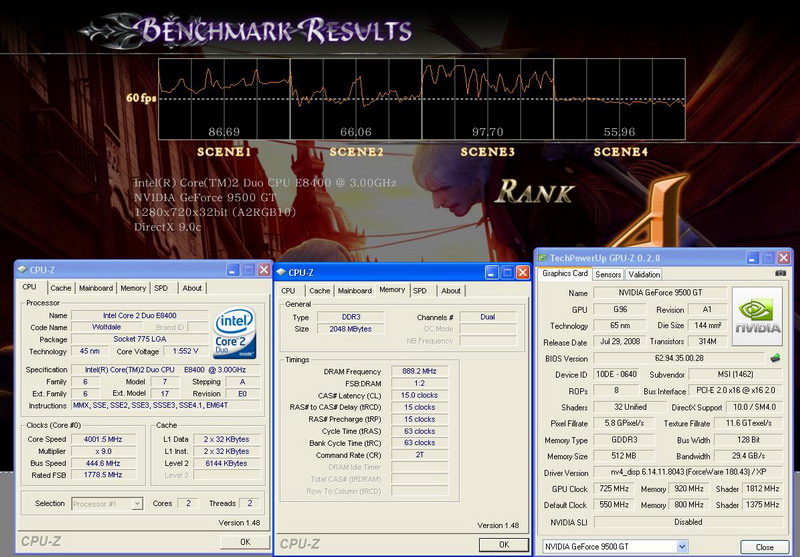Open Memory tab in left CPU-Z

(x=133, y=288)
